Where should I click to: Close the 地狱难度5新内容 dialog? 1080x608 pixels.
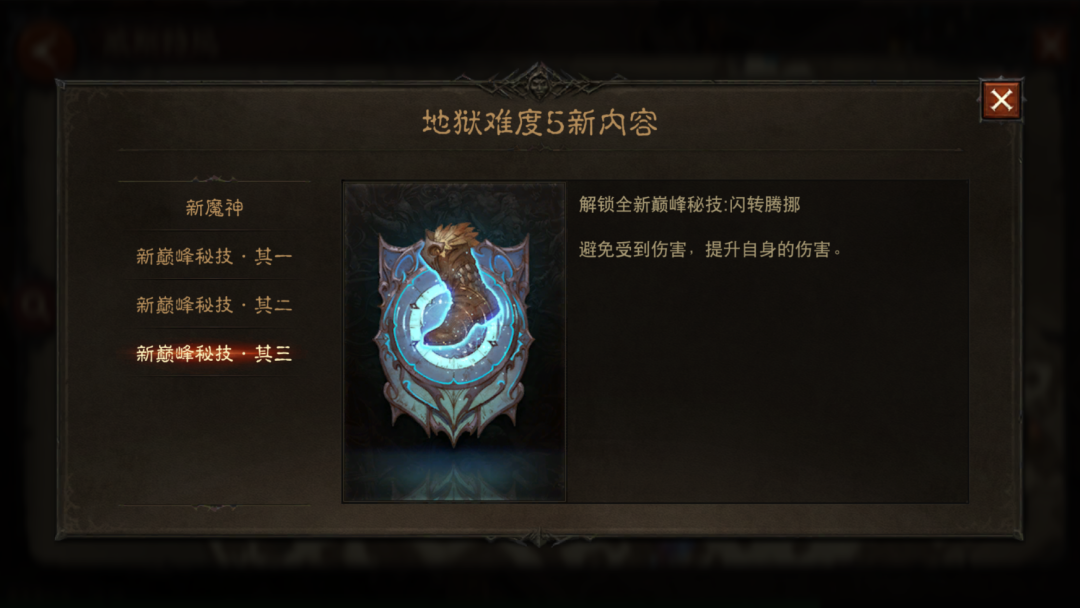click(x=1001, y=100)
